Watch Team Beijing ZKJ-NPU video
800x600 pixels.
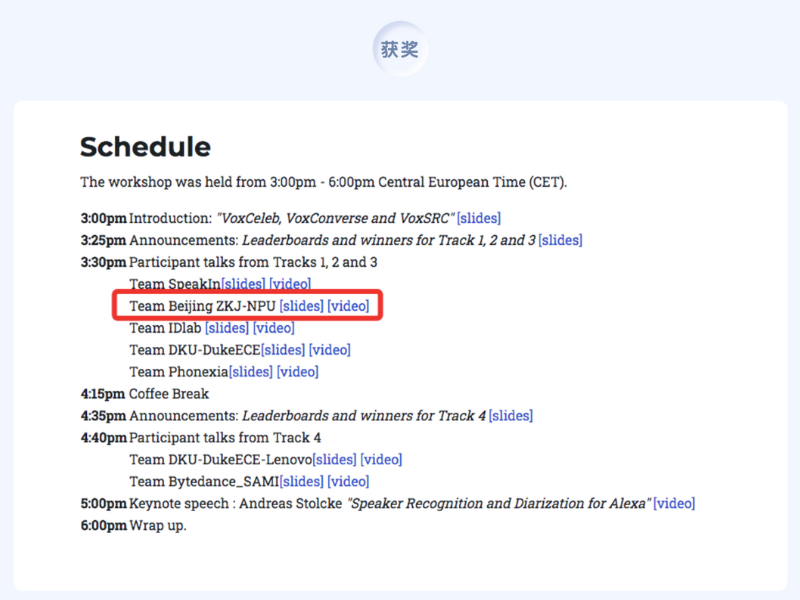point(348,306)
